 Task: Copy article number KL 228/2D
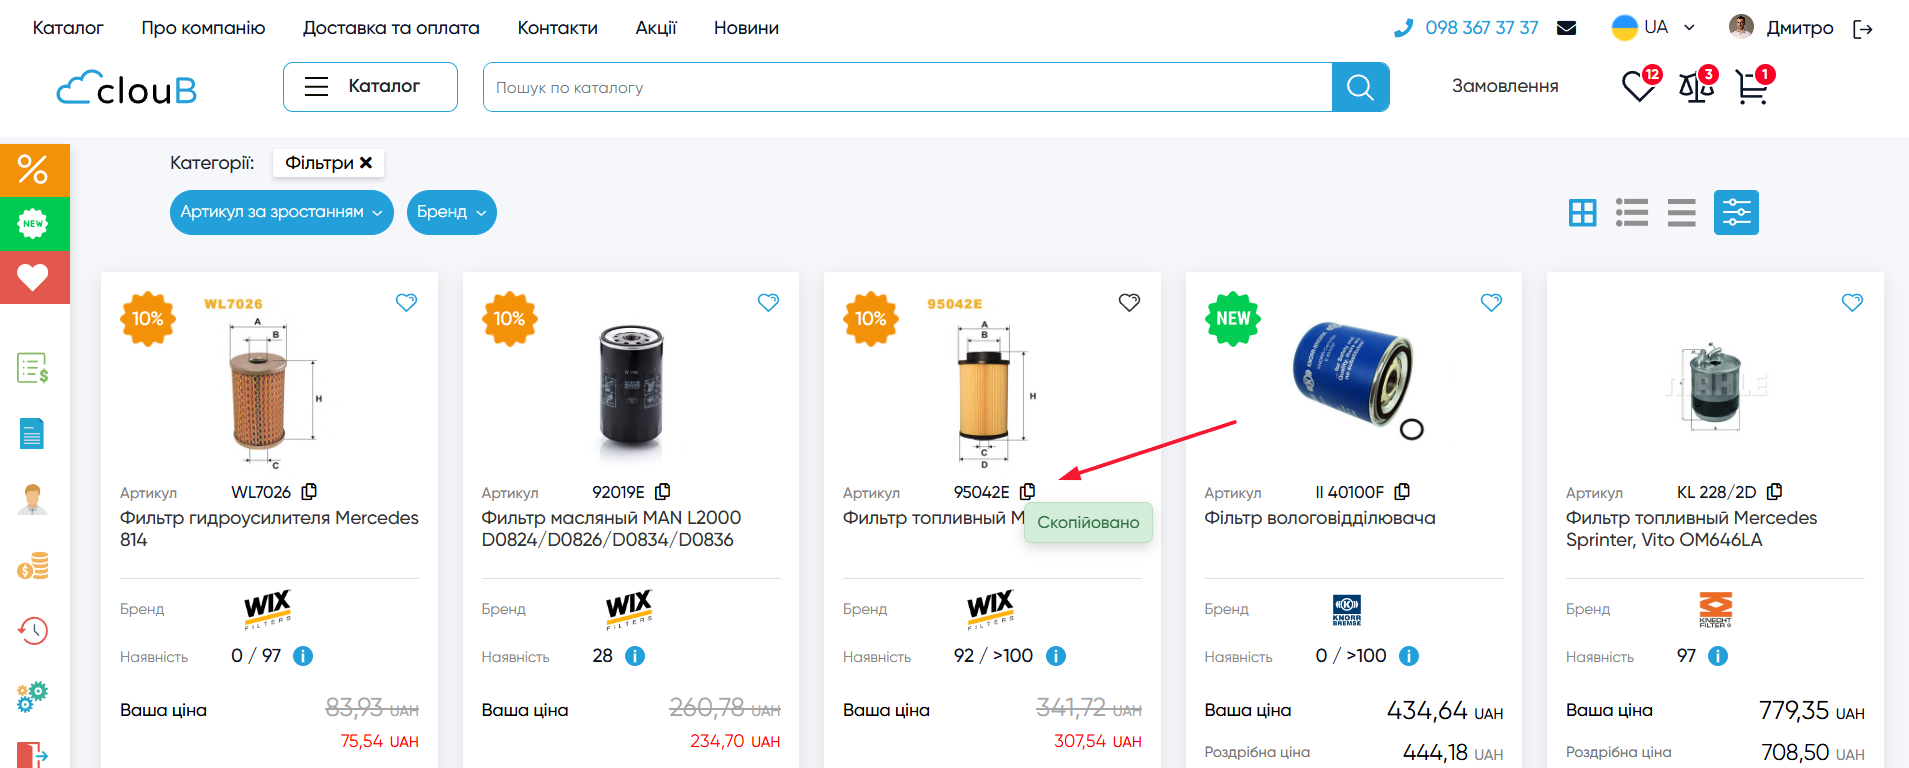pos(1774,492)
